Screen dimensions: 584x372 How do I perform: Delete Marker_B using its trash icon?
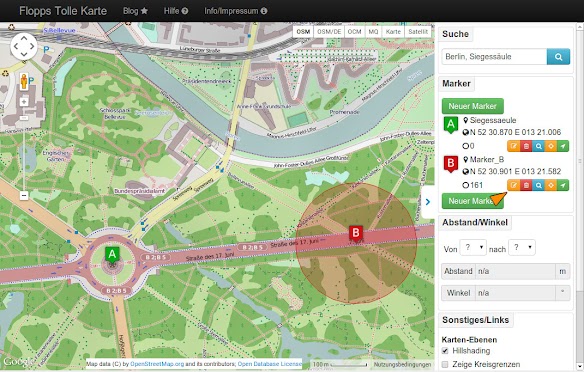tap(526, 185)
